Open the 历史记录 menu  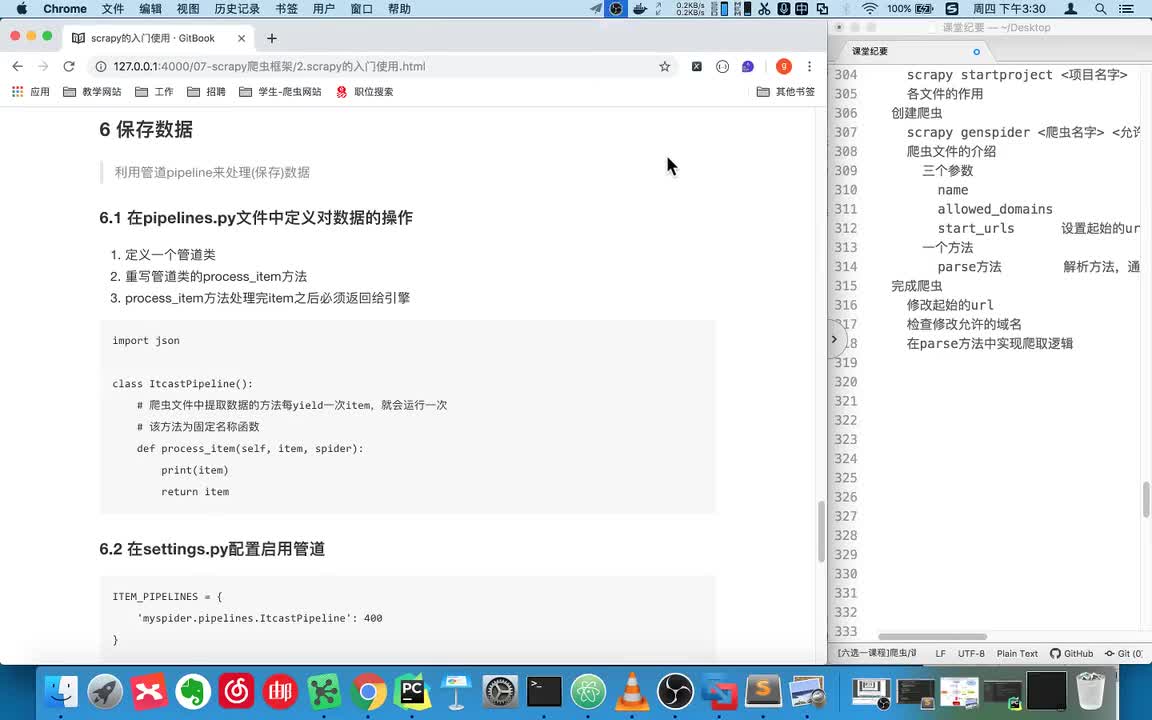[237, 9]
